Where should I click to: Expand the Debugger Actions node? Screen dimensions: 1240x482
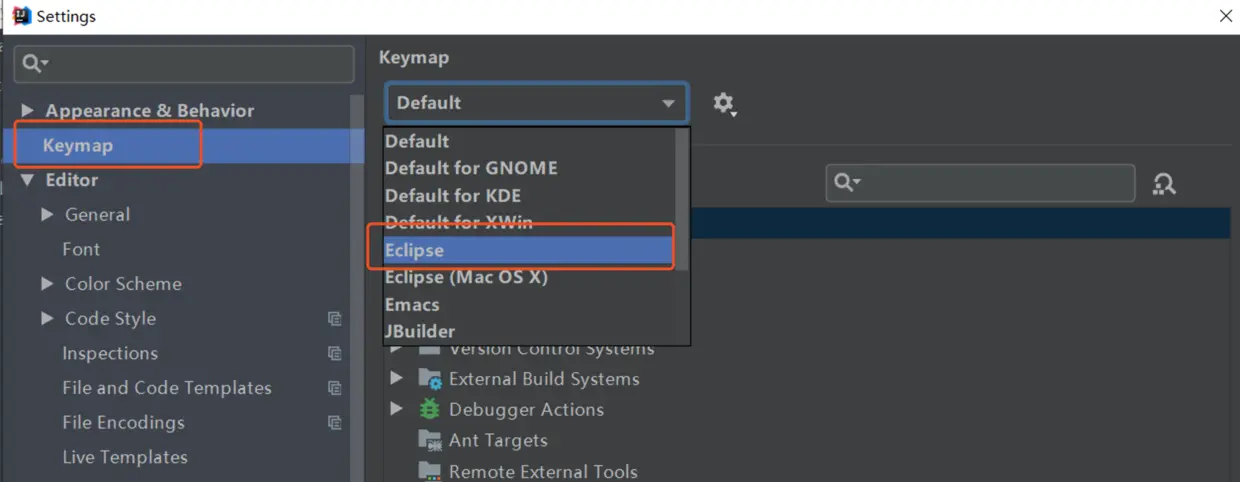397,409
